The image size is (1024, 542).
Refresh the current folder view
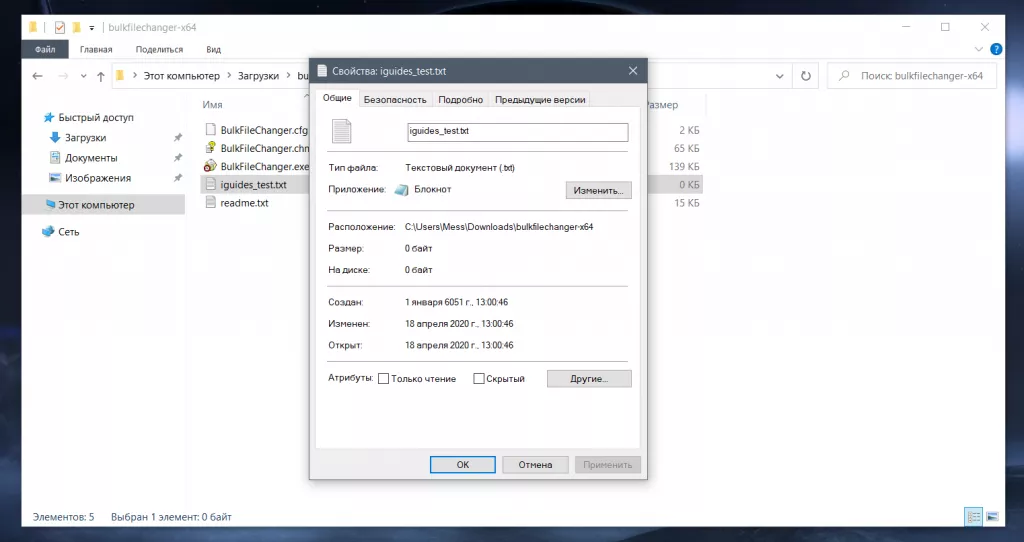point(805,76)
